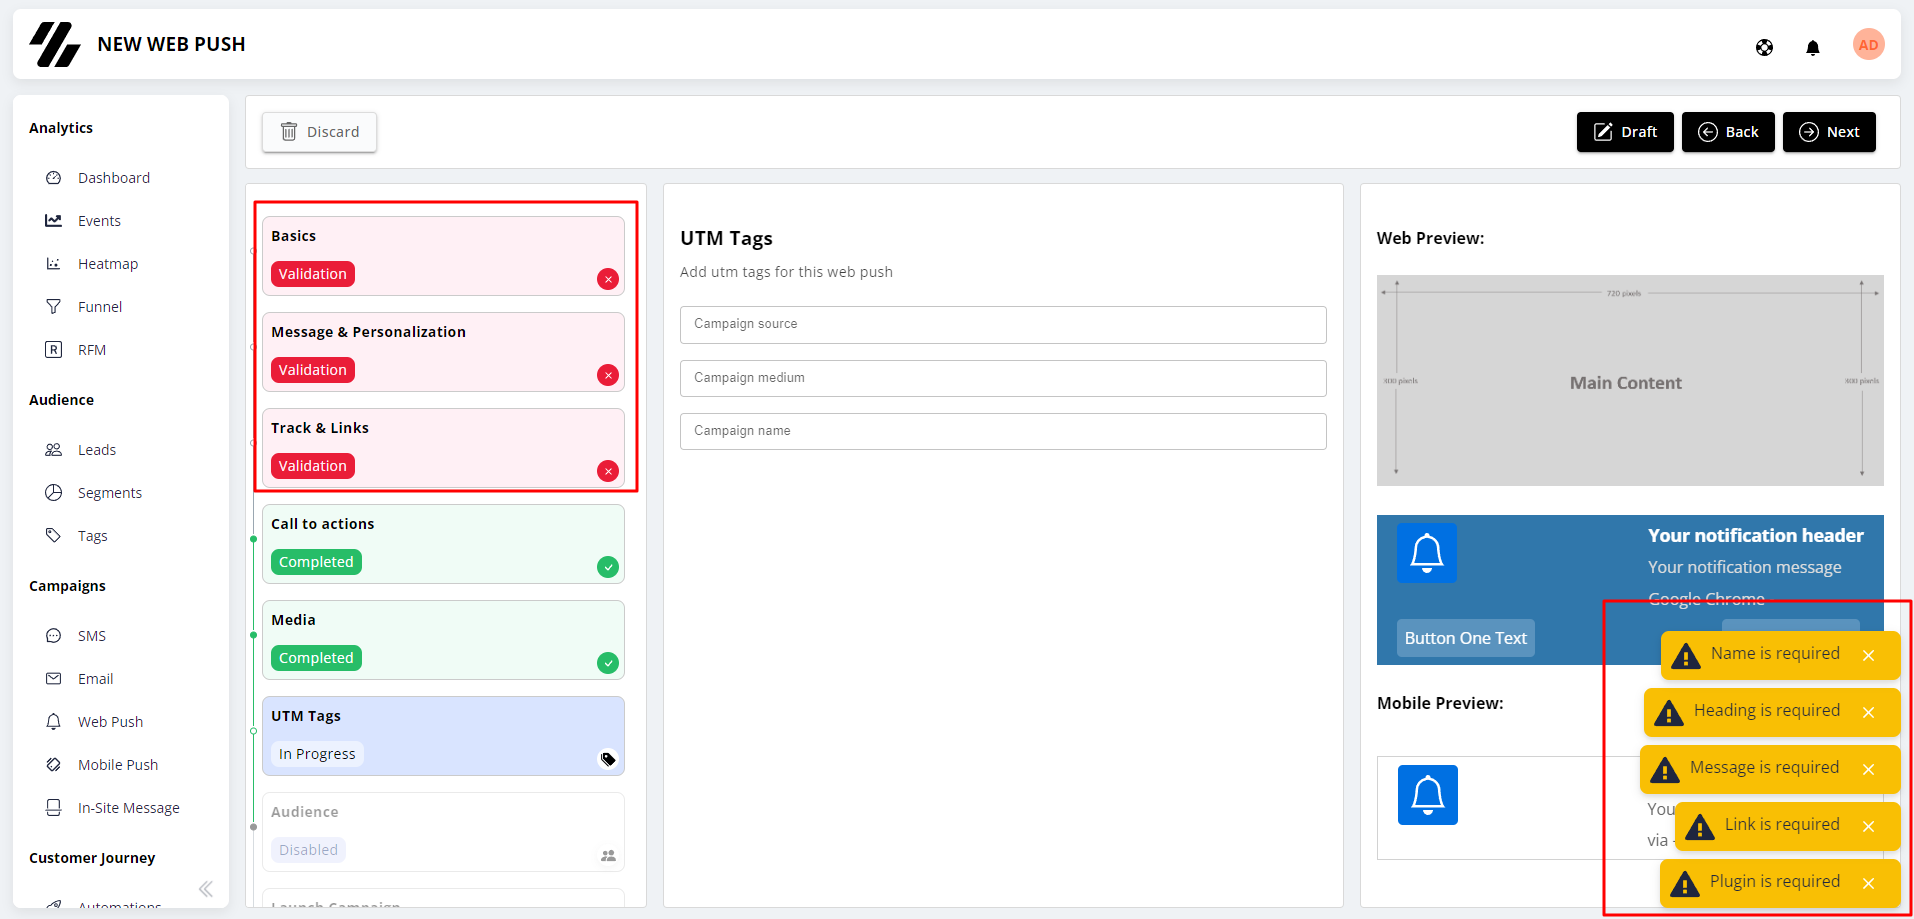Open Mobile Push campaigns
The height and width of the screenshot is (919, 1914).
point(118,765)
